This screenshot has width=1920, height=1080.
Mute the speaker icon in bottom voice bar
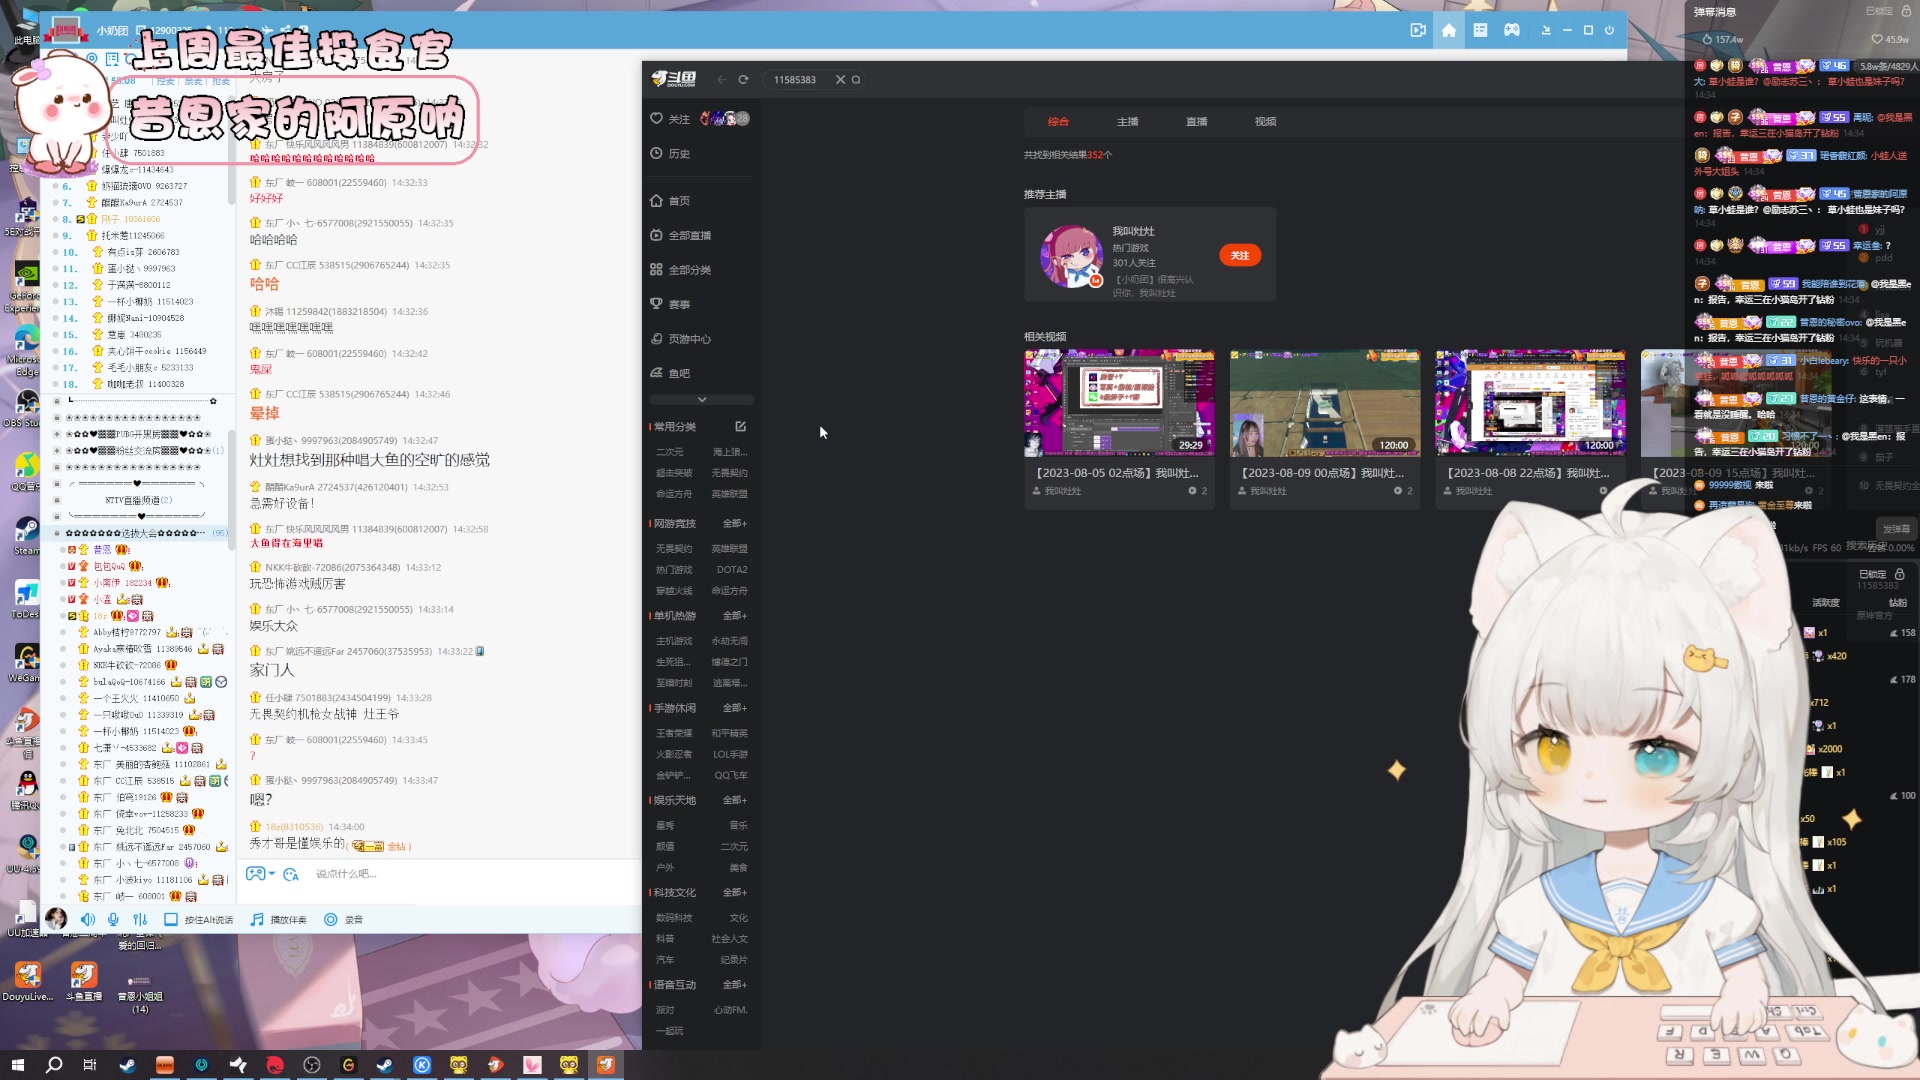[88, 920]
